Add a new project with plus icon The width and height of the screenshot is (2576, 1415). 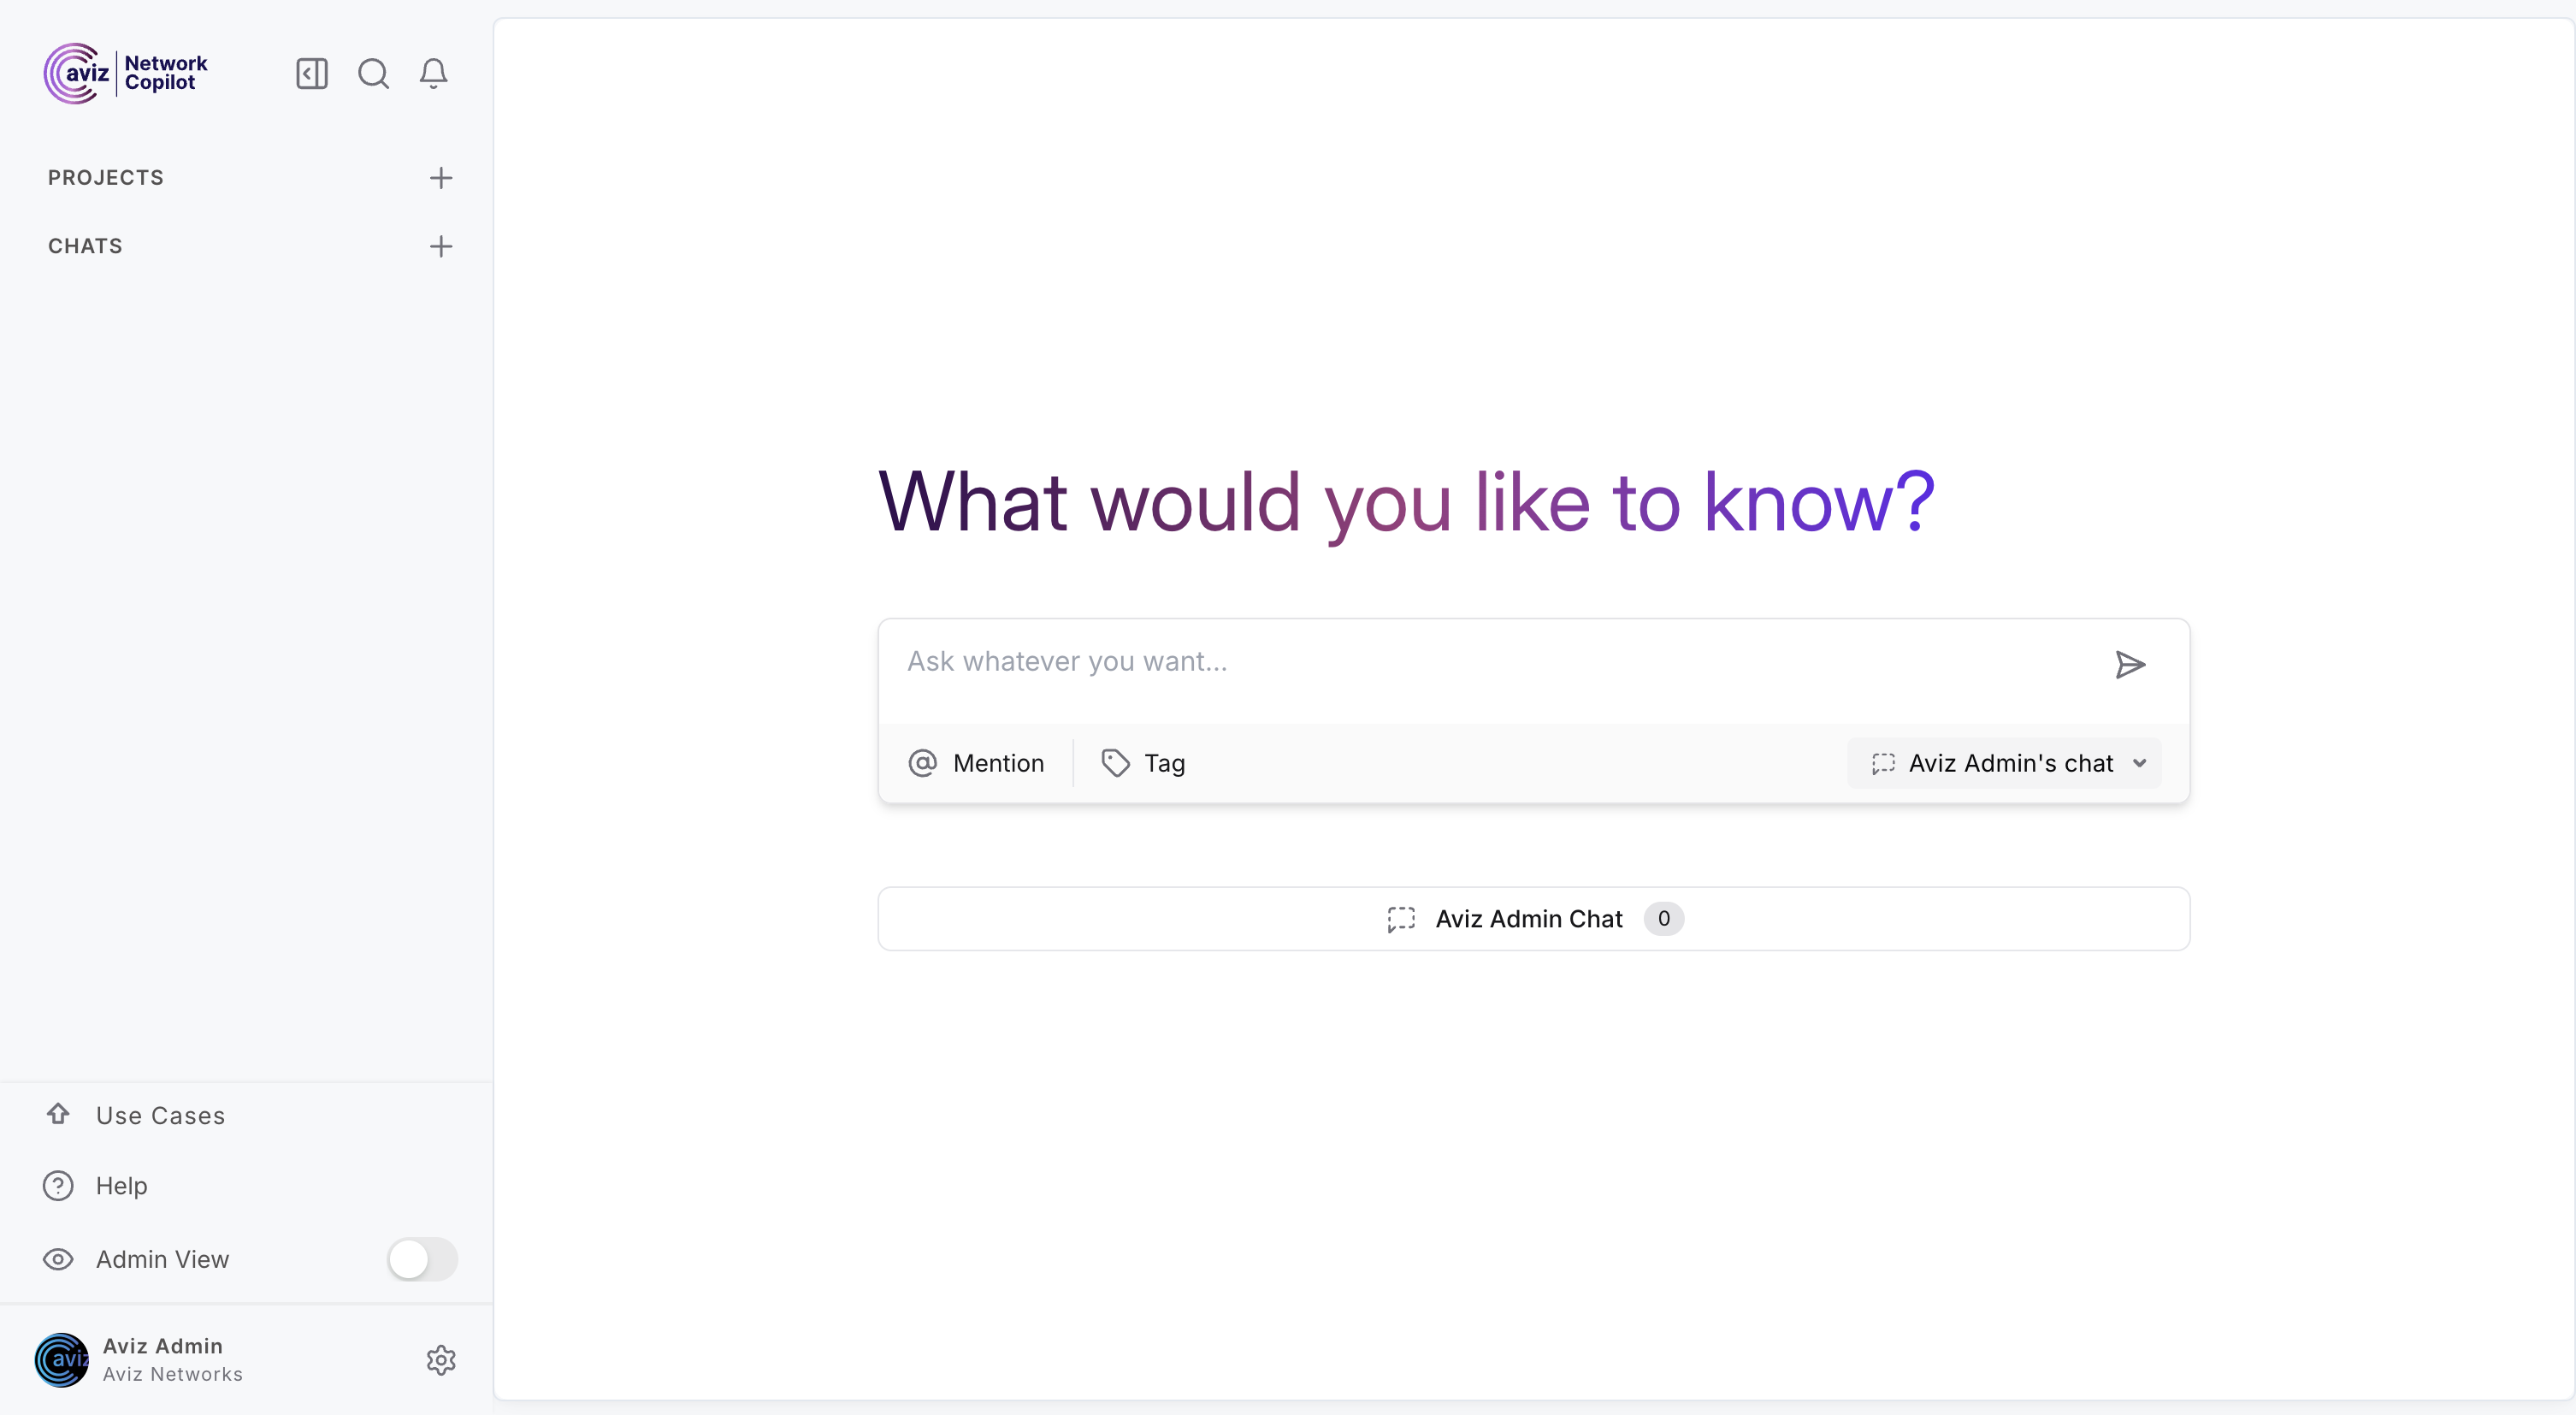tap(441, 178)
